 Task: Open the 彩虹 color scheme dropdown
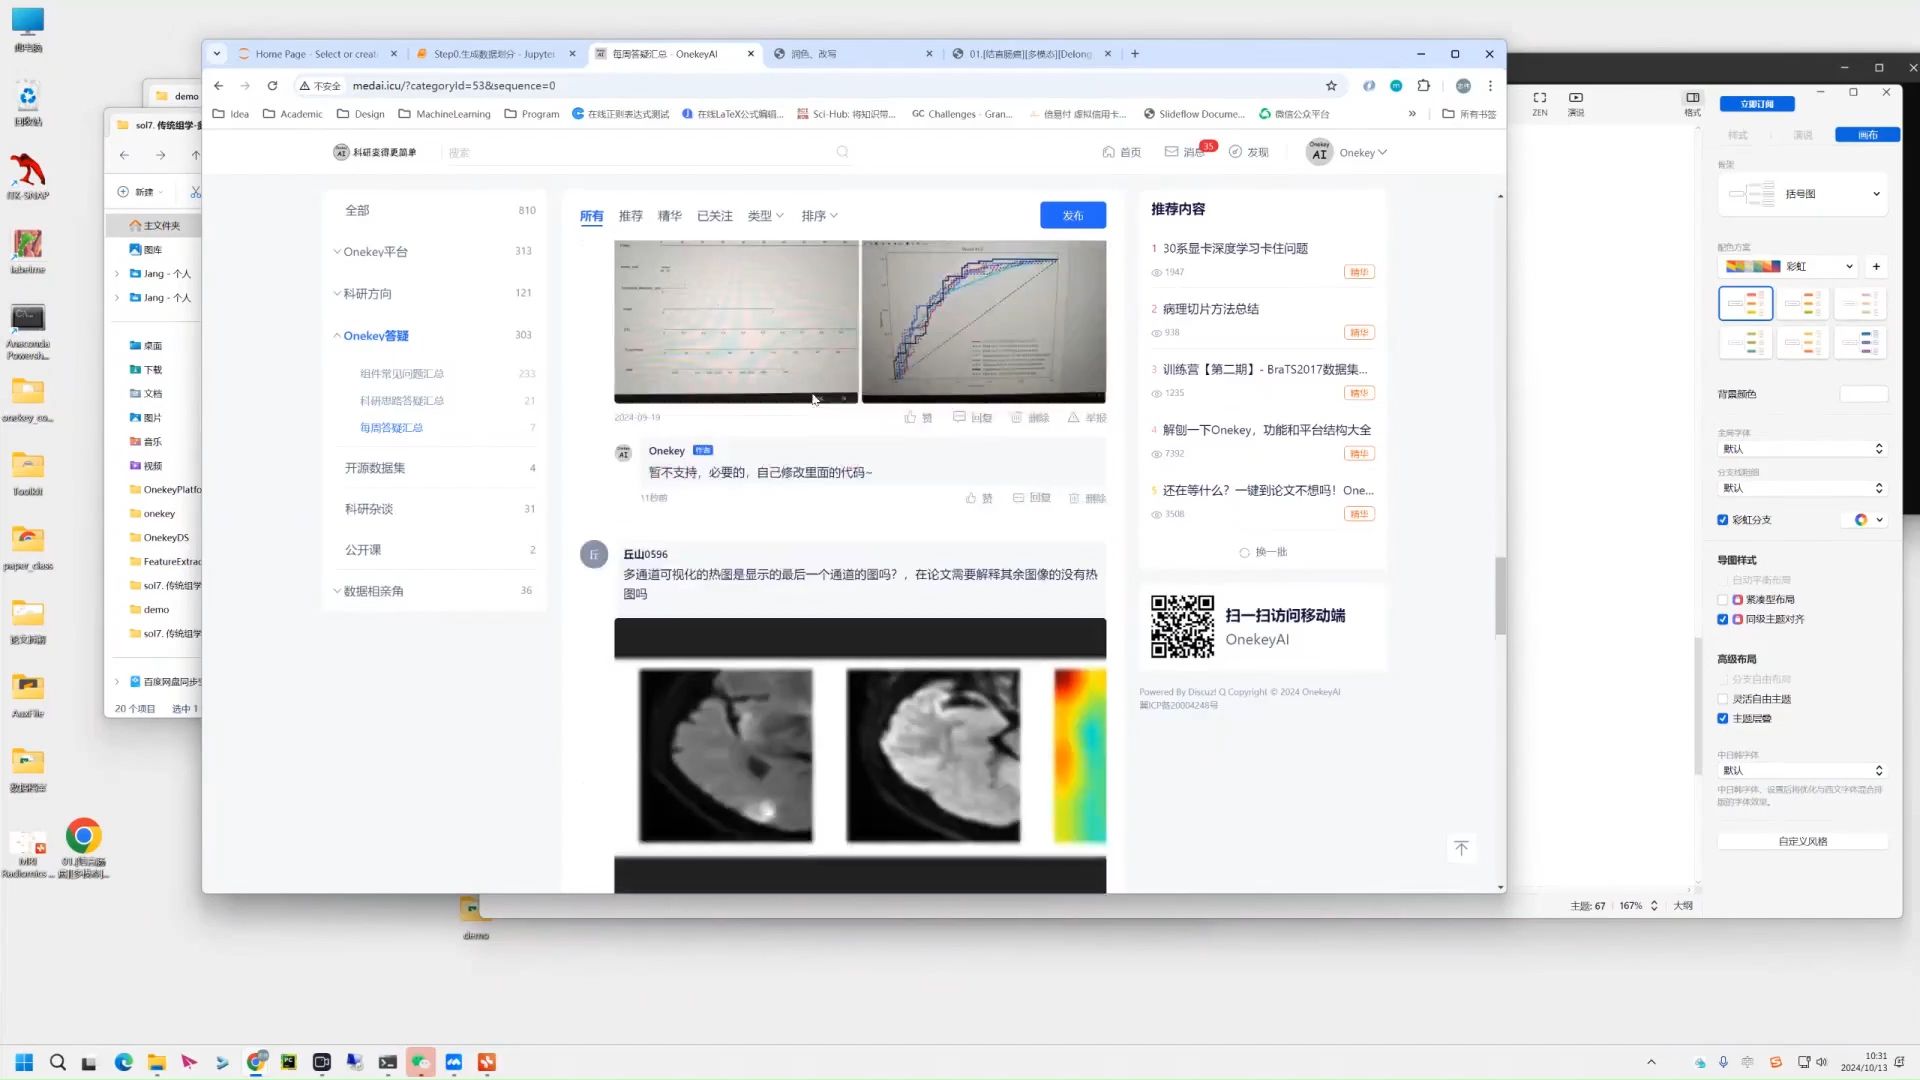coord(1789,266)
